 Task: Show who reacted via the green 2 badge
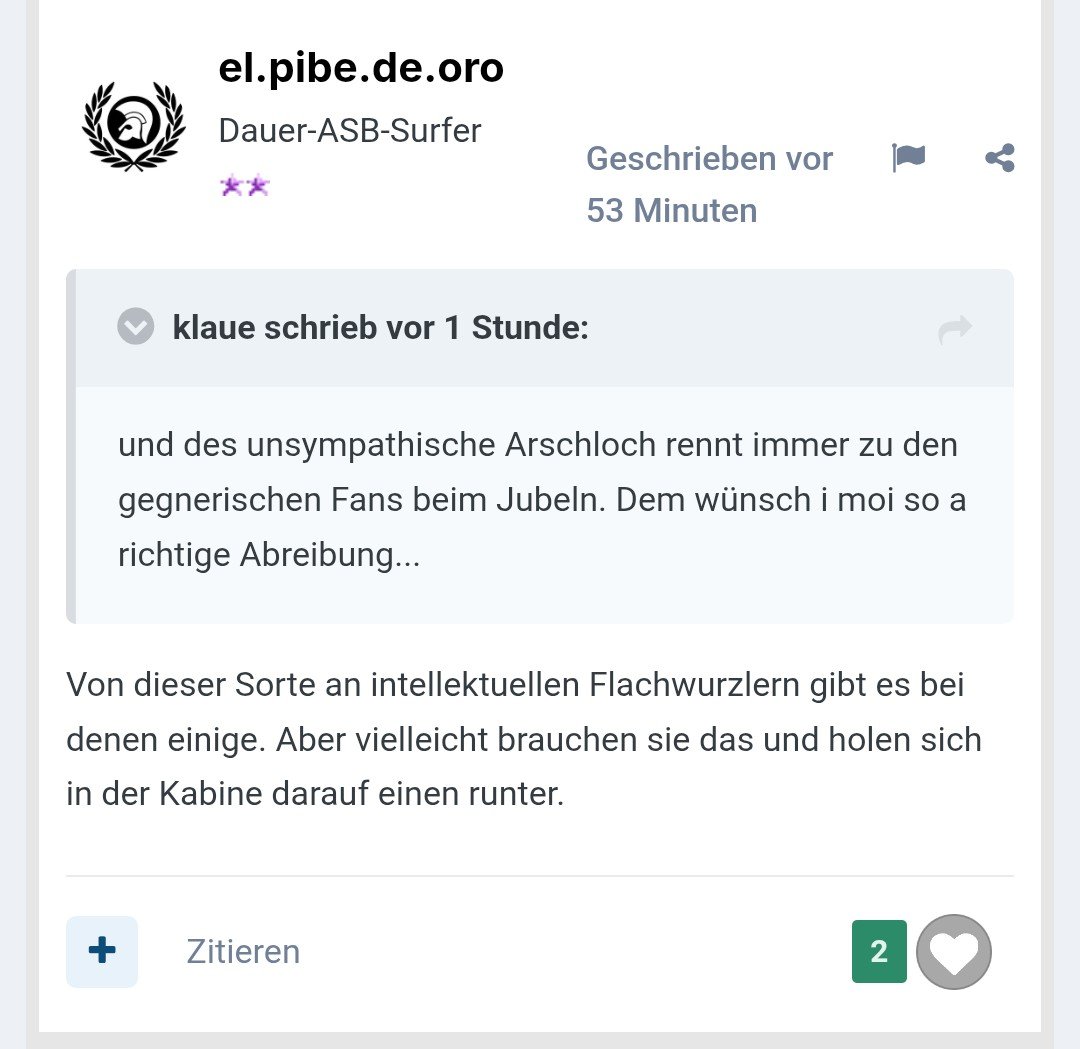coord(879,952)
